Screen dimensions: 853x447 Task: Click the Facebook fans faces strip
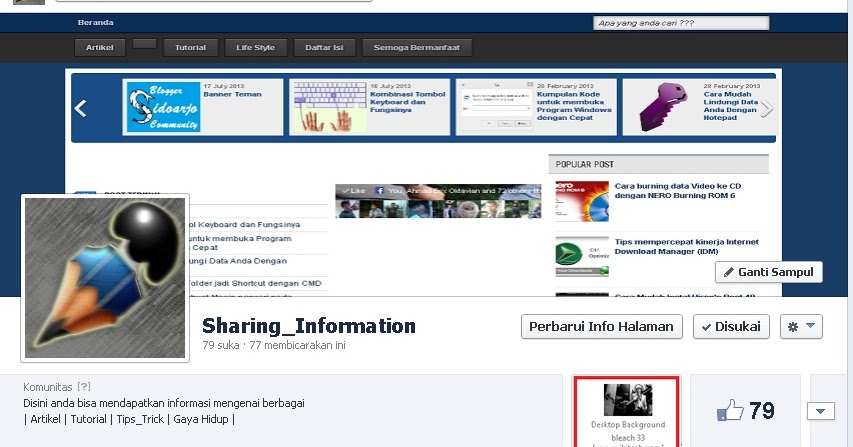[438, 209]
